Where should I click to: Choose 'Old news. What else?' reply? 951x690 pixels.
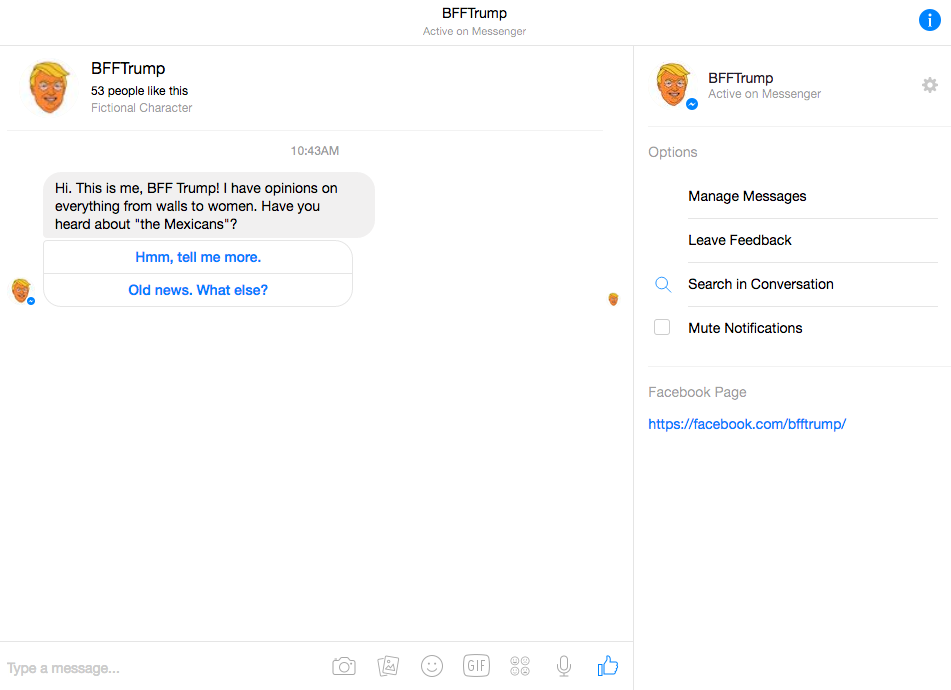point(198,290)
